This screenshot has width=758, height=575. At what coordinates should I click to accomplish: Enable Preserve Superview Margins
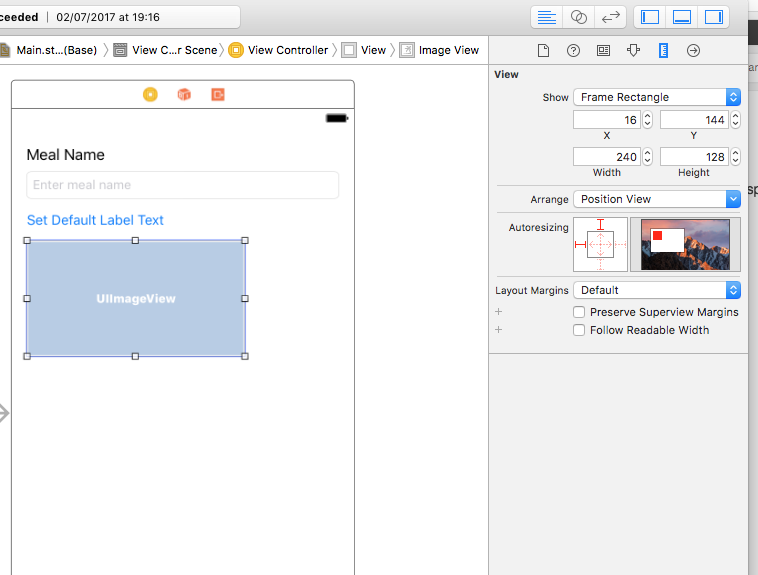579,312
